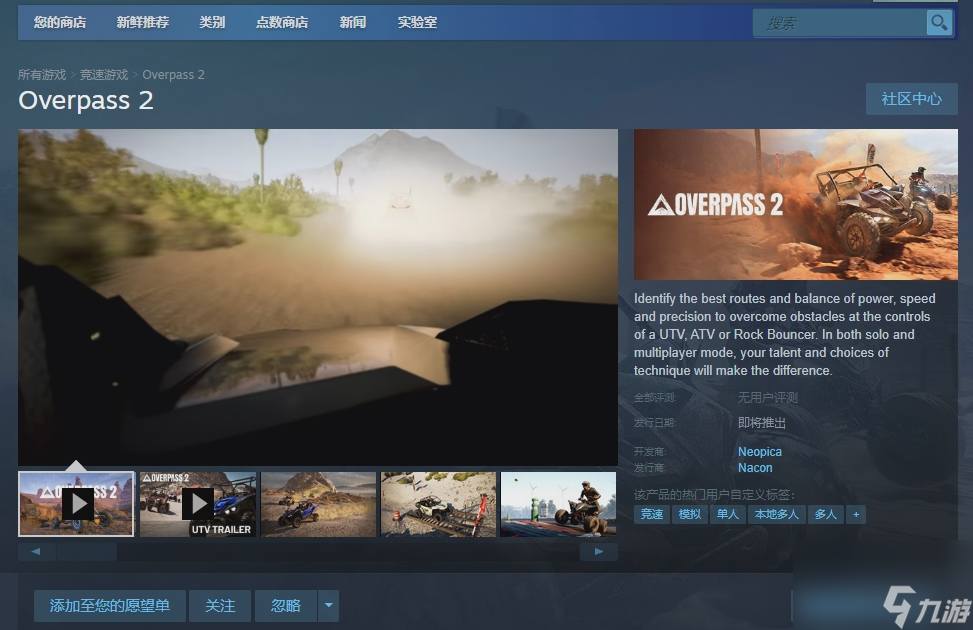973x630 pixels.
Task: Expand the dropdown arrow beside 忽略
Action: tap(328, 606)
